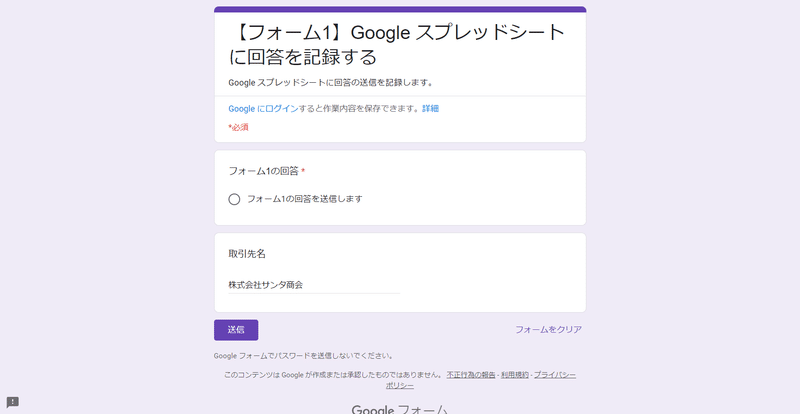Click the form description text below title
The height and width of the screenshot is (414, 800).
pos(331,83)
